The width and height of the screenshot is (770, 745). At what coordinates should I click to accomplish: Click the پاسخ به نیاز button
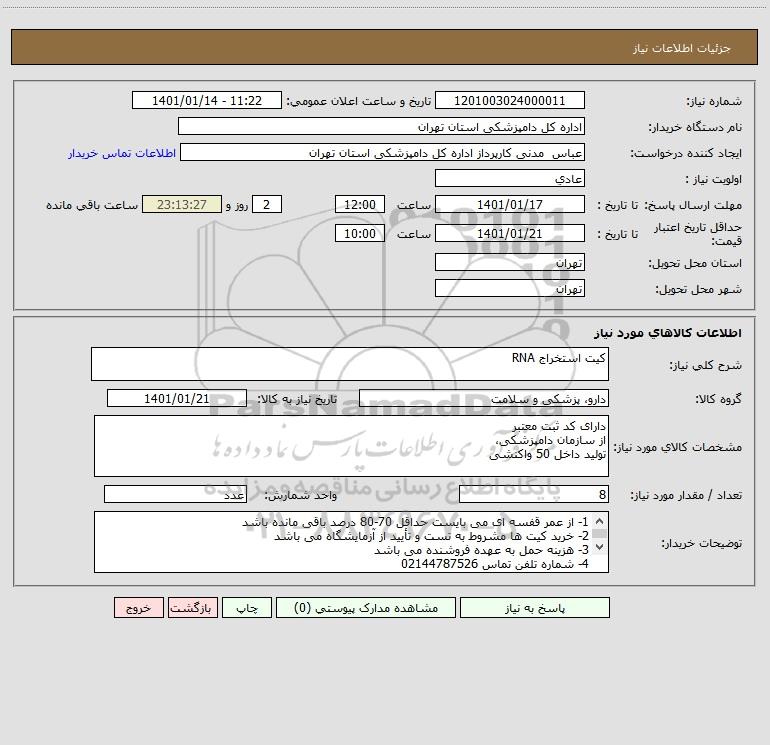(x=534, y=607)
